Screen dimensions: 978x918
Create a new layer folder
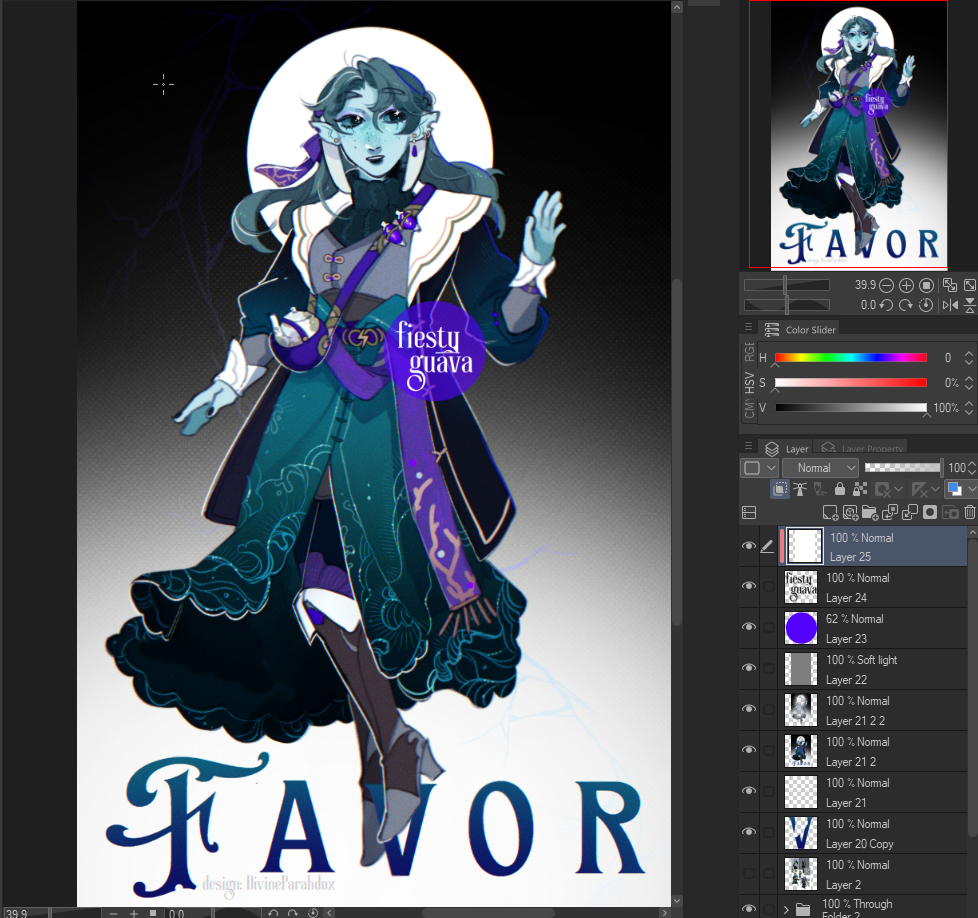click(x=869, y=512)
